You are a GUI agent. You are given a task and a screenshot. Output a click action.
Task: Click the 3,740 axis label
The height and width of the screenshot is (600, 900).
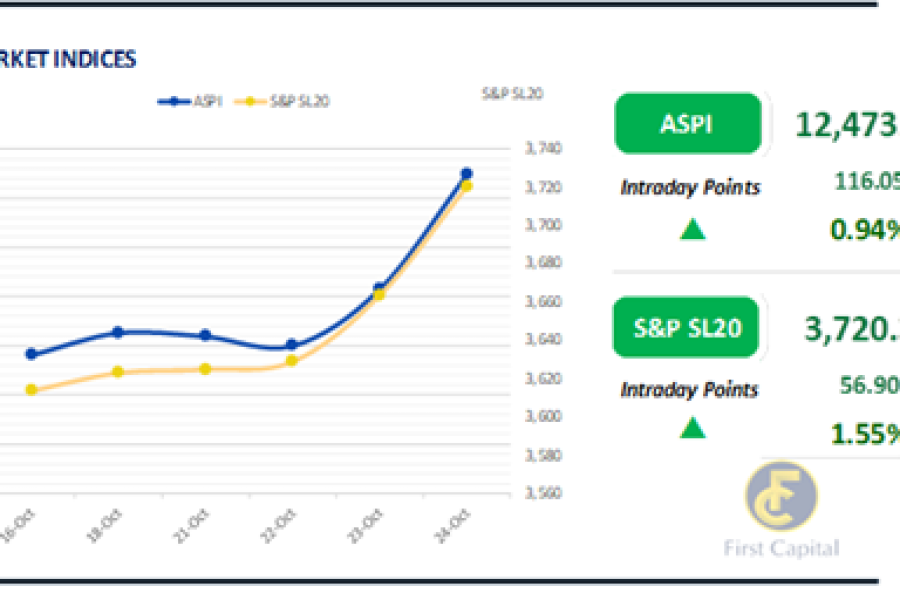click(x=544, y=149)
